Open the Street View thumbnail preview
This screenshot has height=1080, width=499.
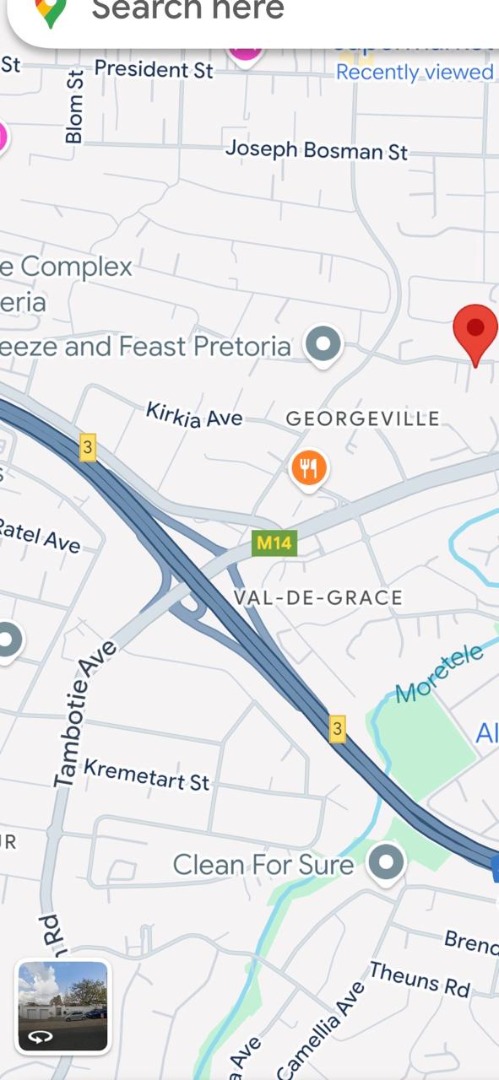(x=63, y=1006)
